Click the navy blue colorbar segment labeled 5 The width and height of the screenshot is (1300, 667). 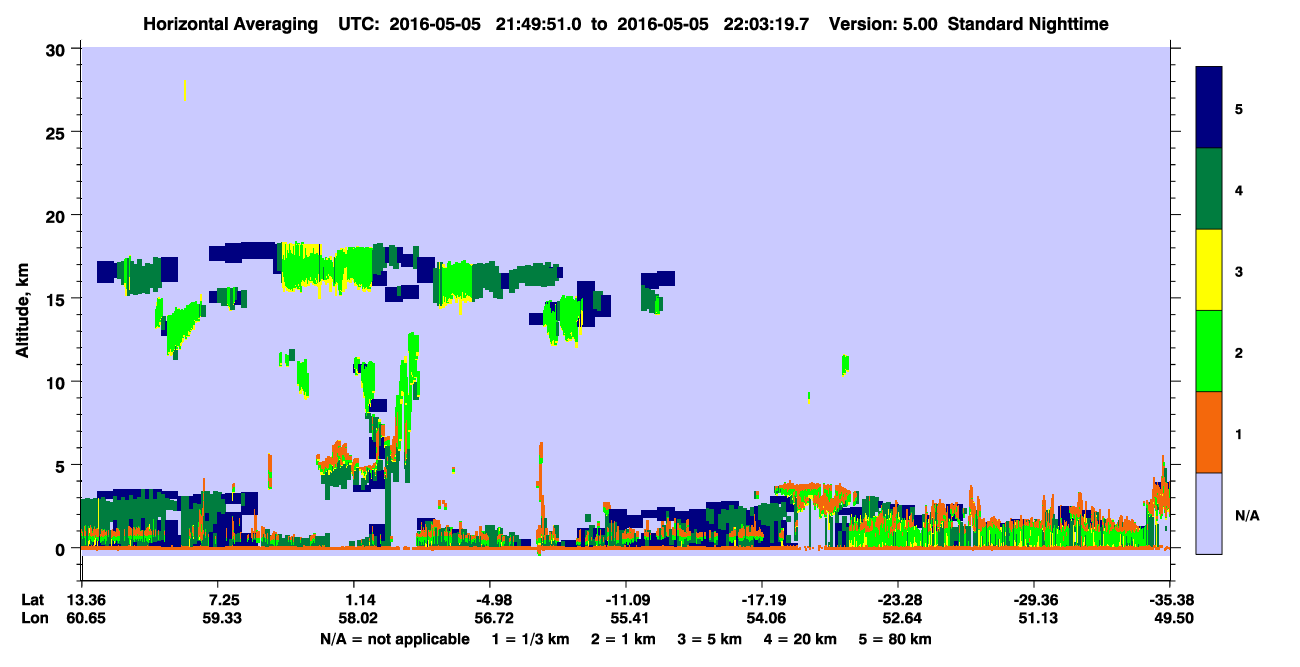tap(1209, 108)
